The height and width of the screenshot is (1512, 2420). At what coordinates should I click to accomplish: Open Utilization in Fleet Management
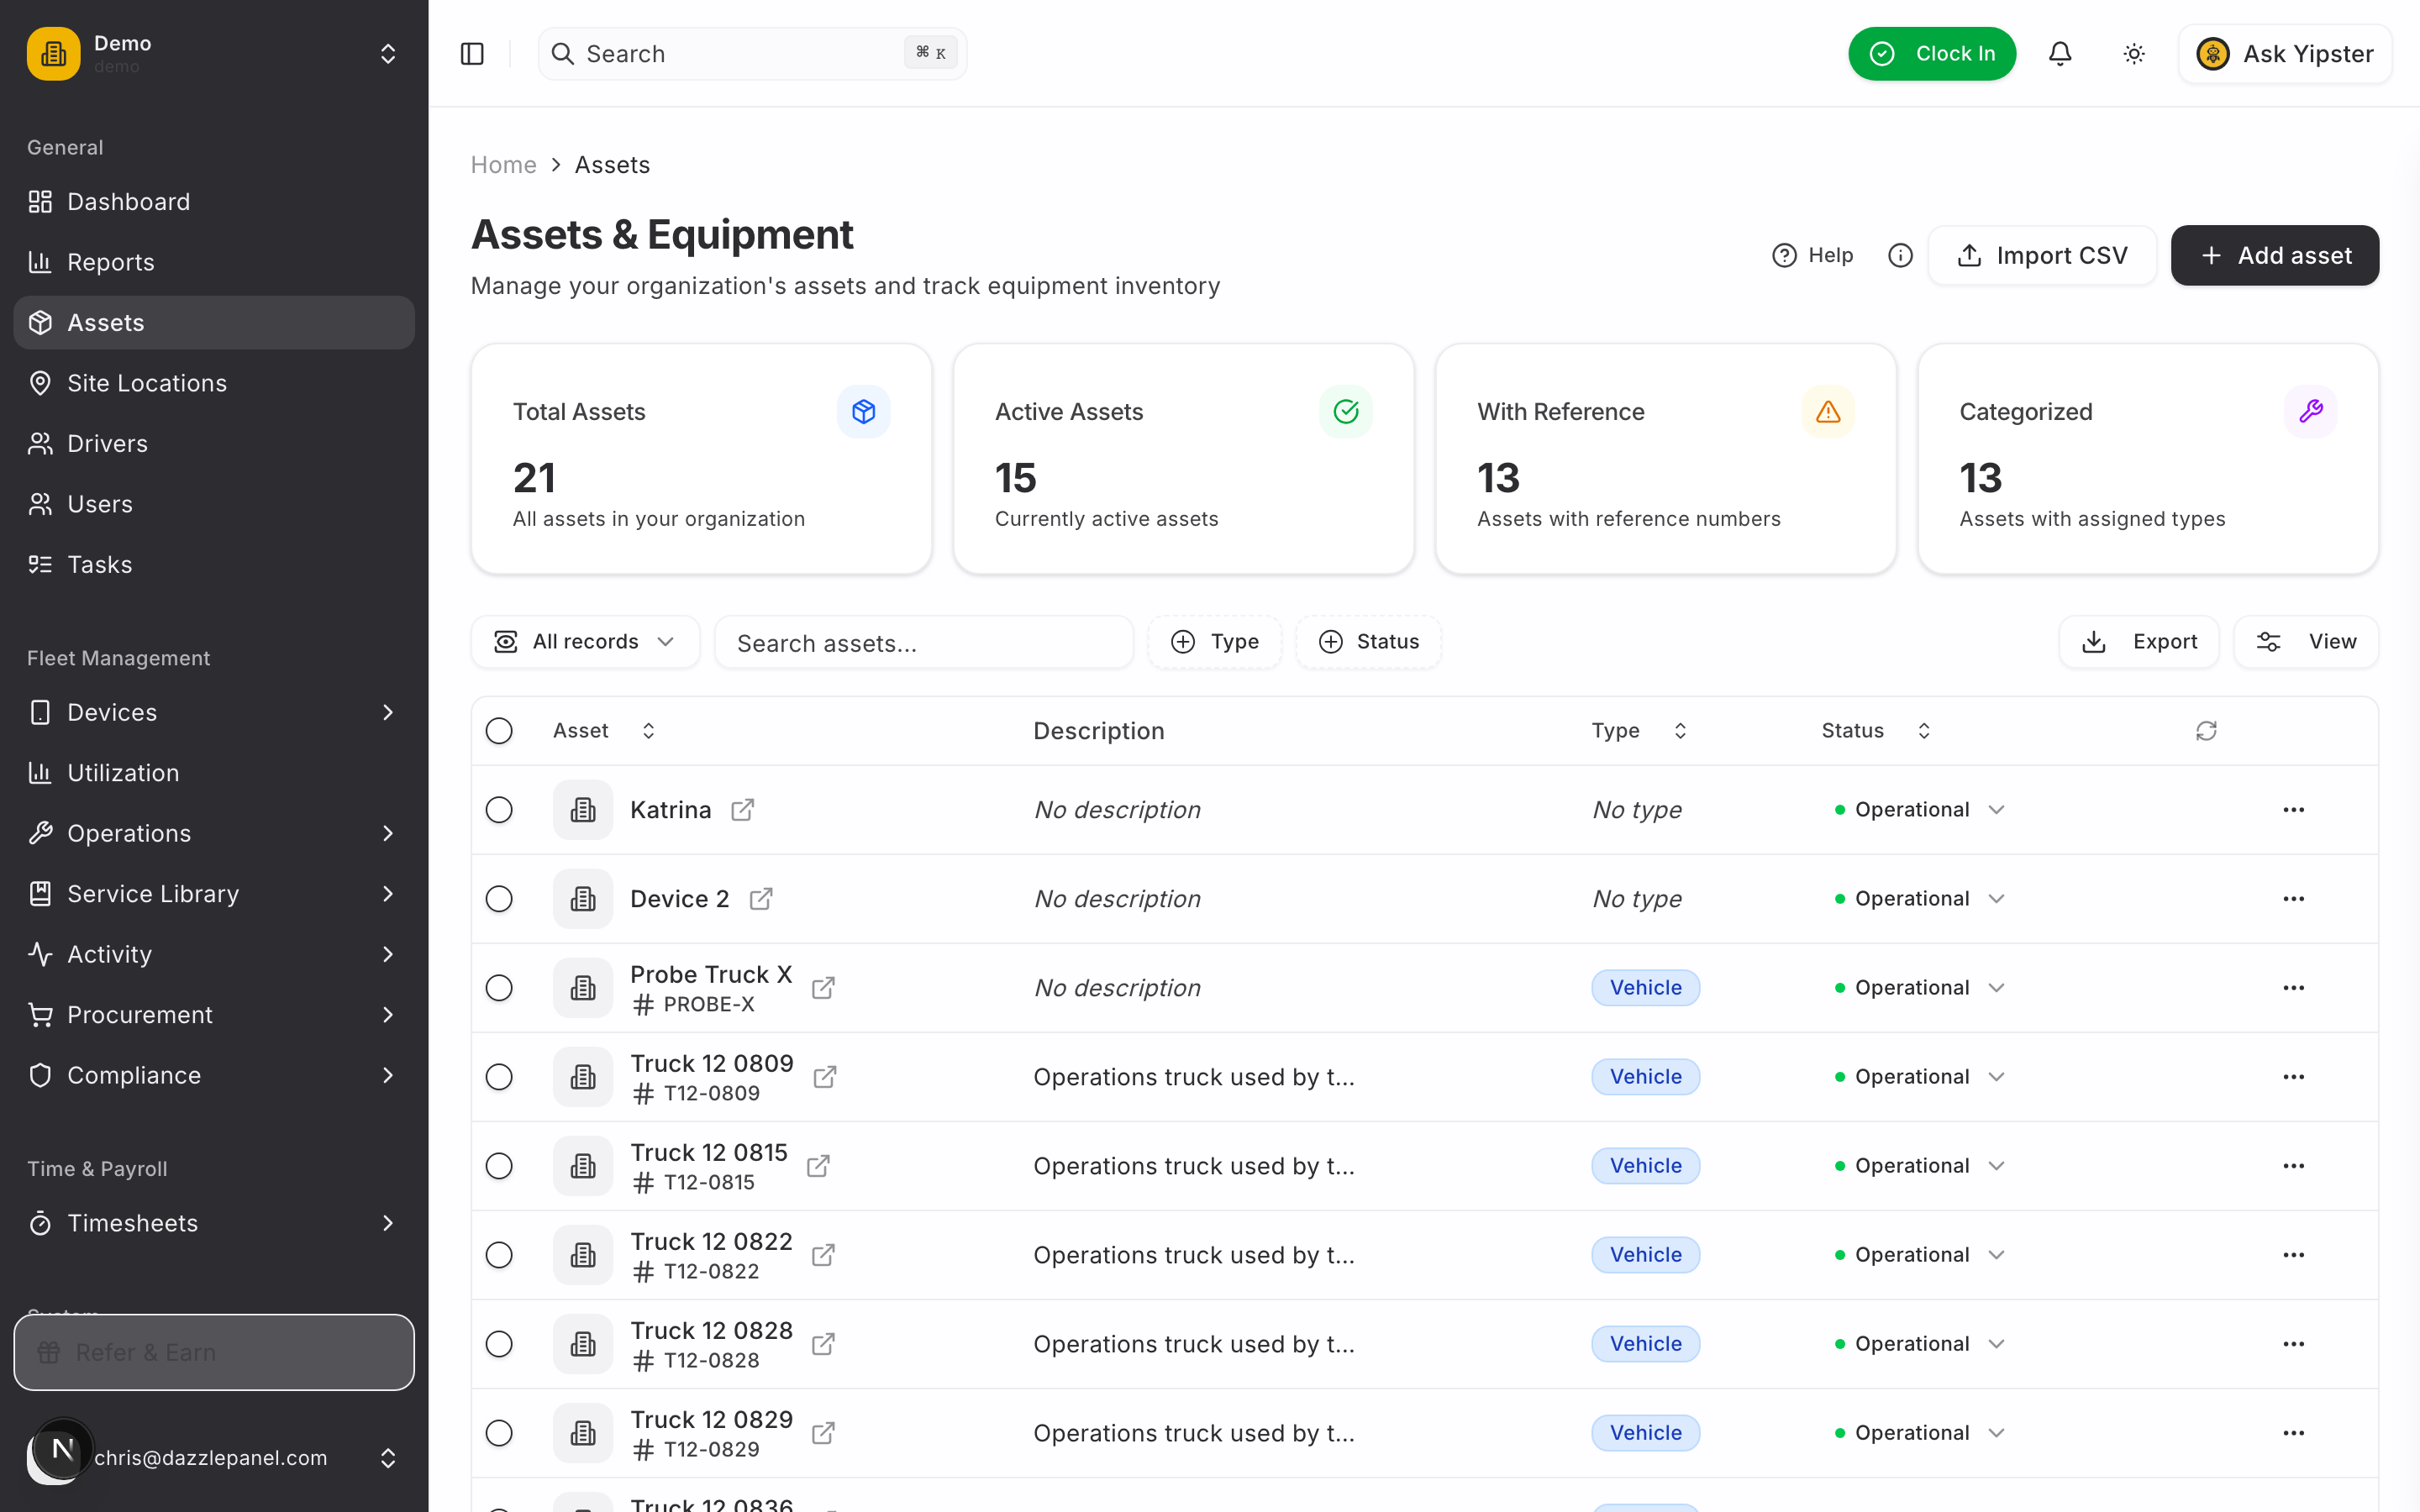214,773
